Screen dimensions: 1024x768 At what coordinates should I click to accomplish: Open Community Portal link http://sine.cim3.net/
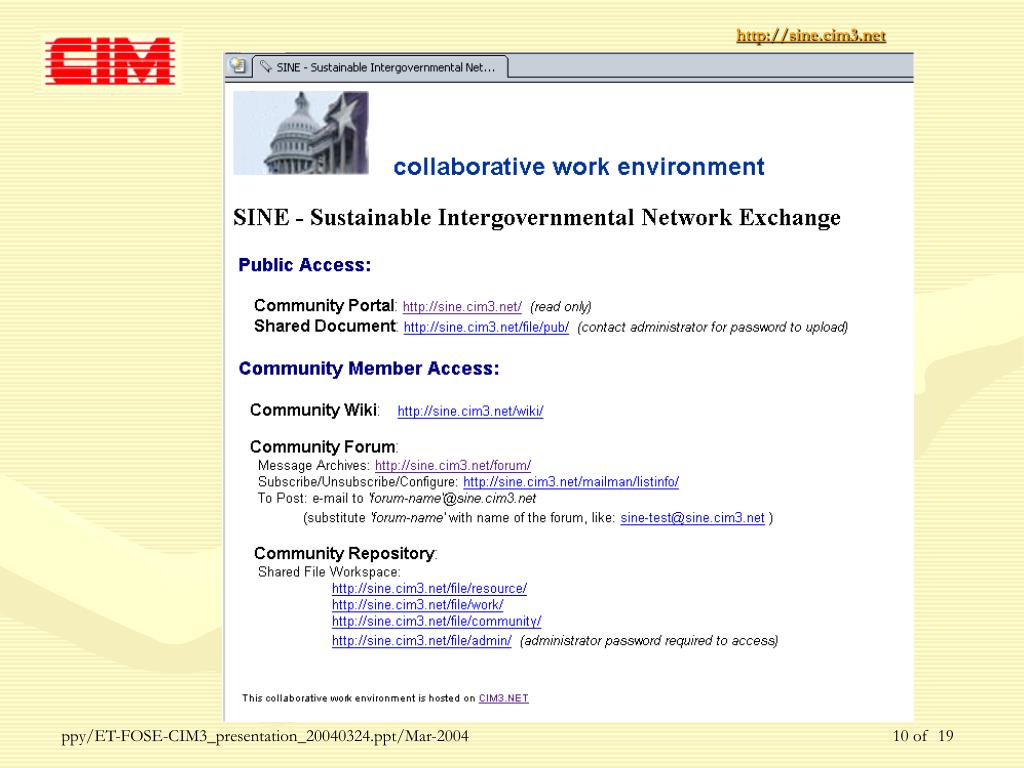tap(462, 306)
